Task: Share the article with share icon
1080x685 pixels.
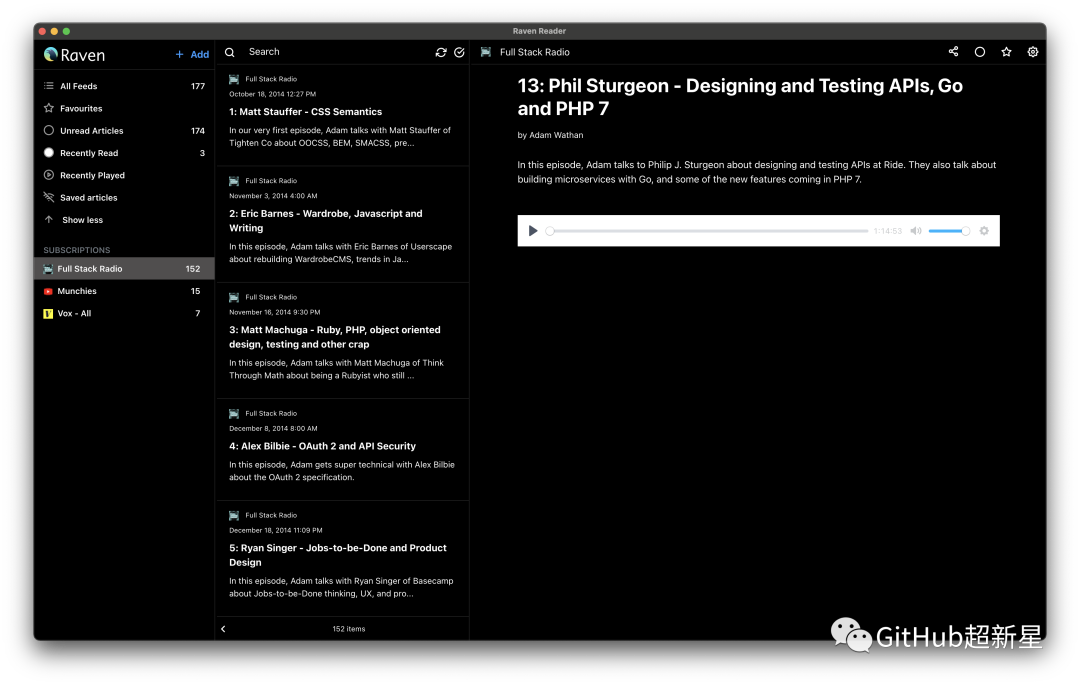Action: pyautogui.click(x=953, y=52)
